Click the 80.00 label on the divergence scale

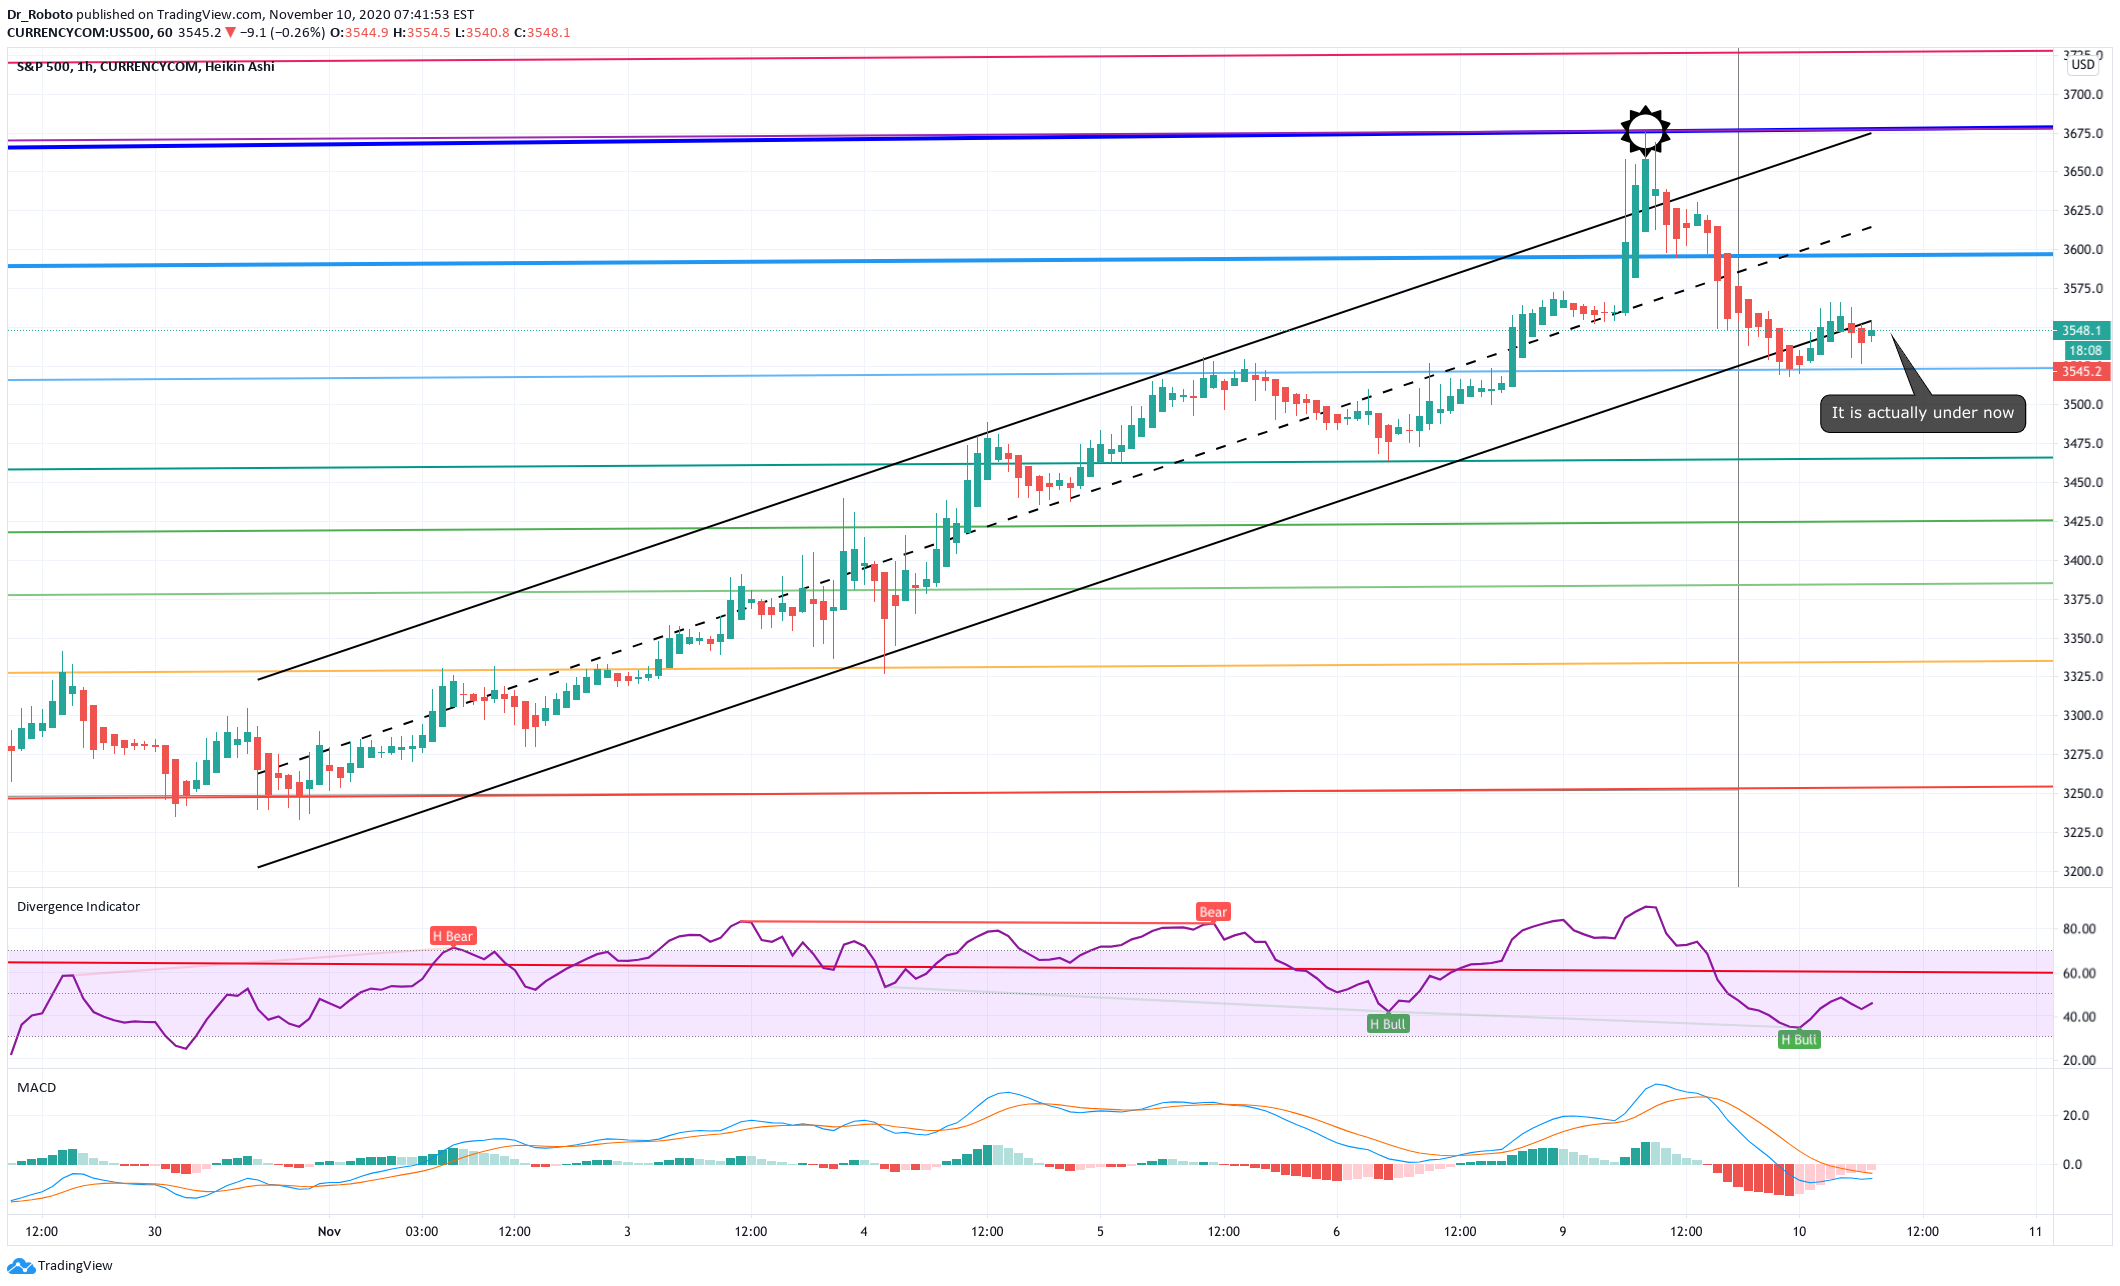[2079, 929]
